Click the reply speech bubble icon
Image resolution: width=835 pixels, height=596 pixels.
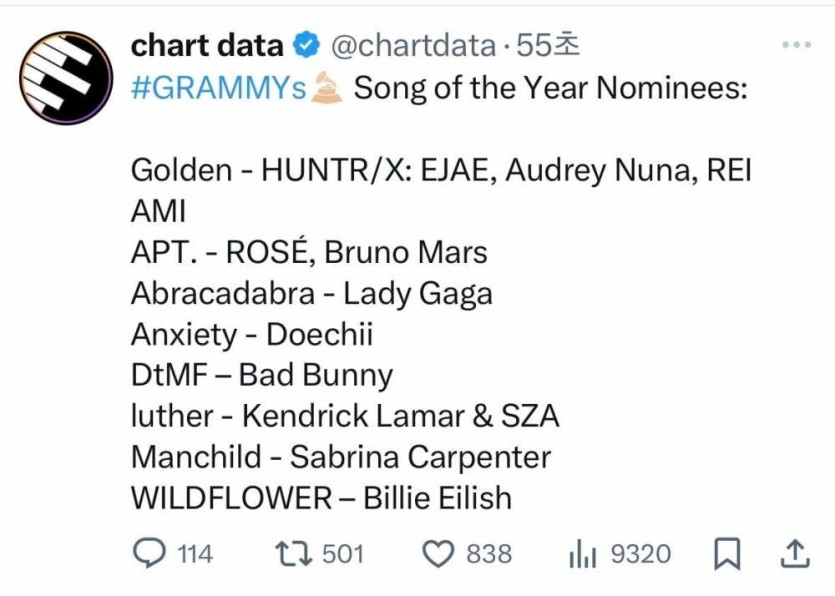(149, 553)
